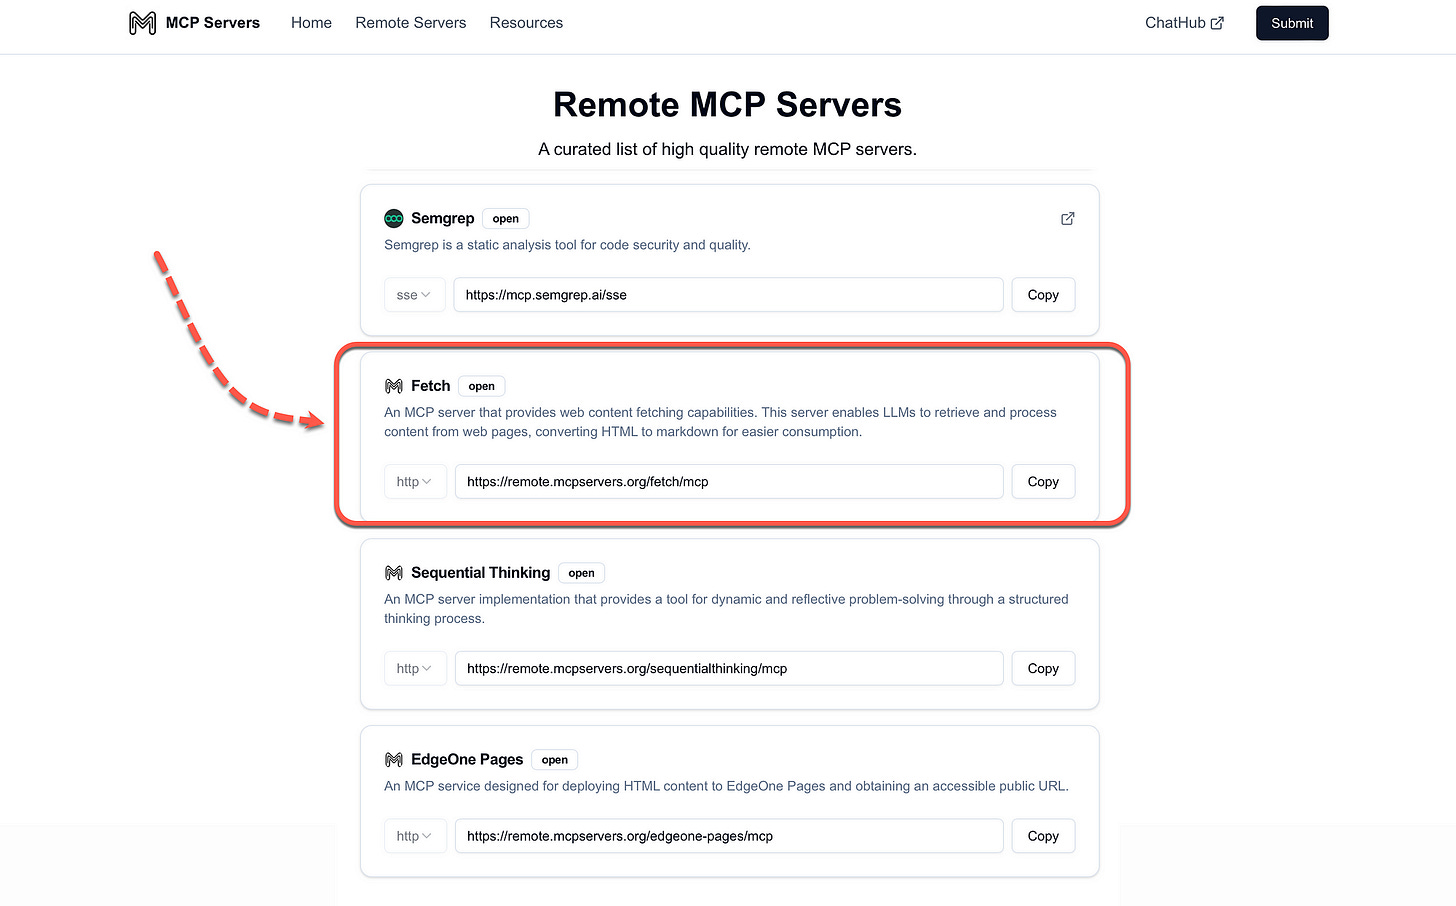Open the http protocol selector for EdgeOne Pages
The height and width of the screenshot is (906, 1456).
(x=415, y=835)
